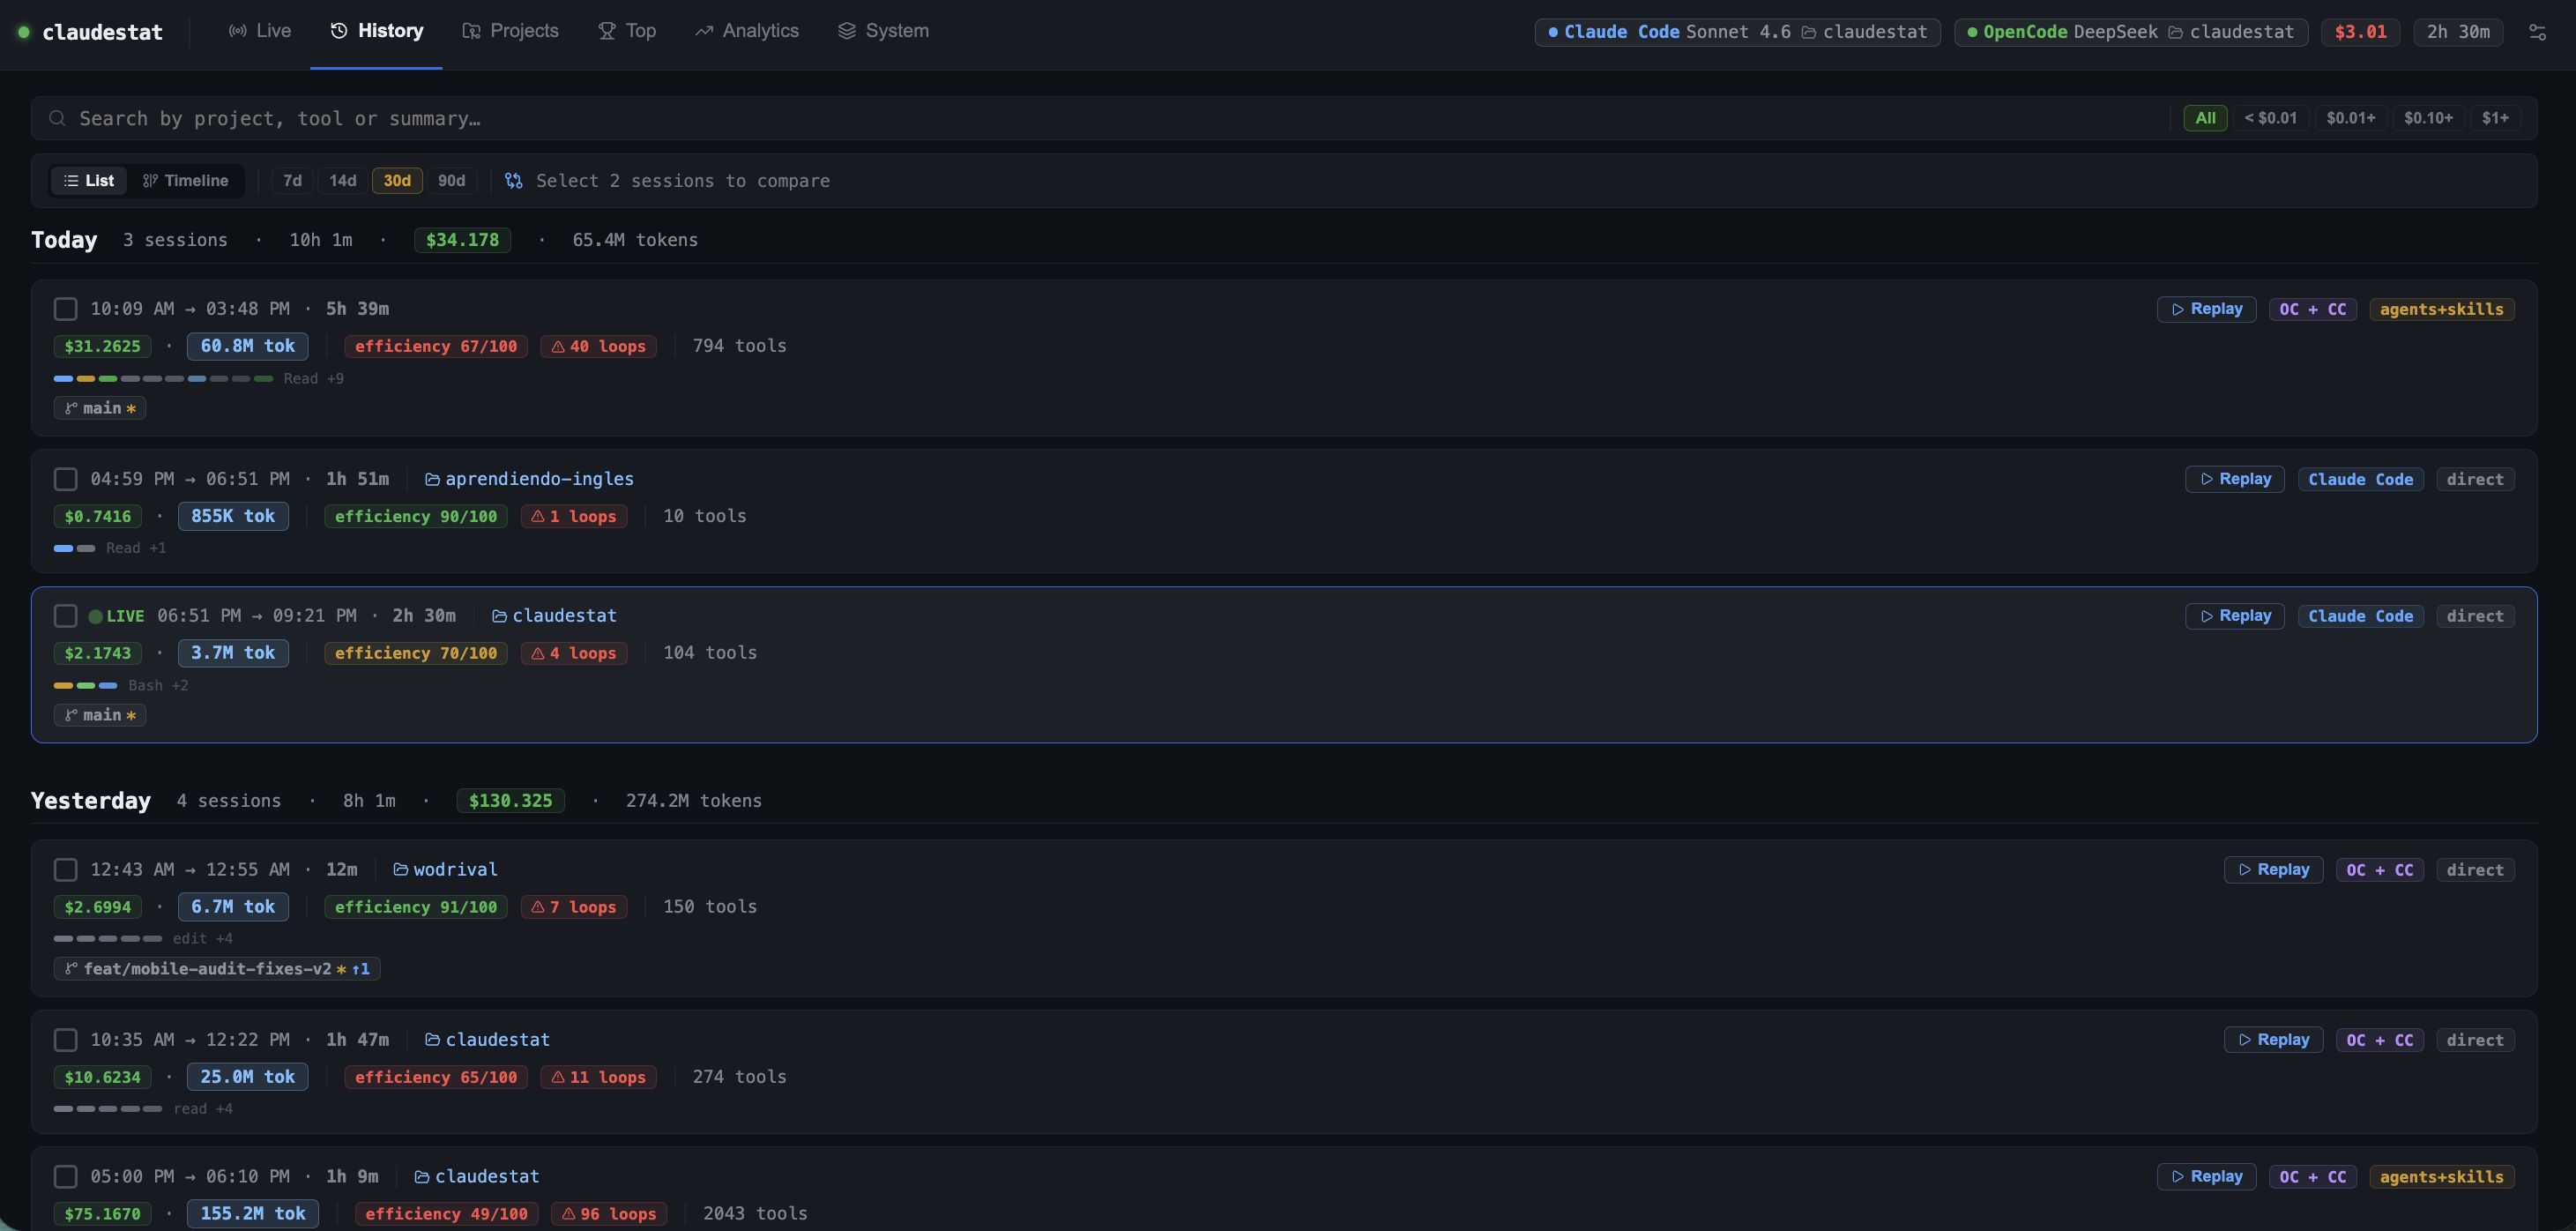Replay the LIVE claudestat session
The height and width of the screenshot is (1231, 2576).
click(2235, 616)
